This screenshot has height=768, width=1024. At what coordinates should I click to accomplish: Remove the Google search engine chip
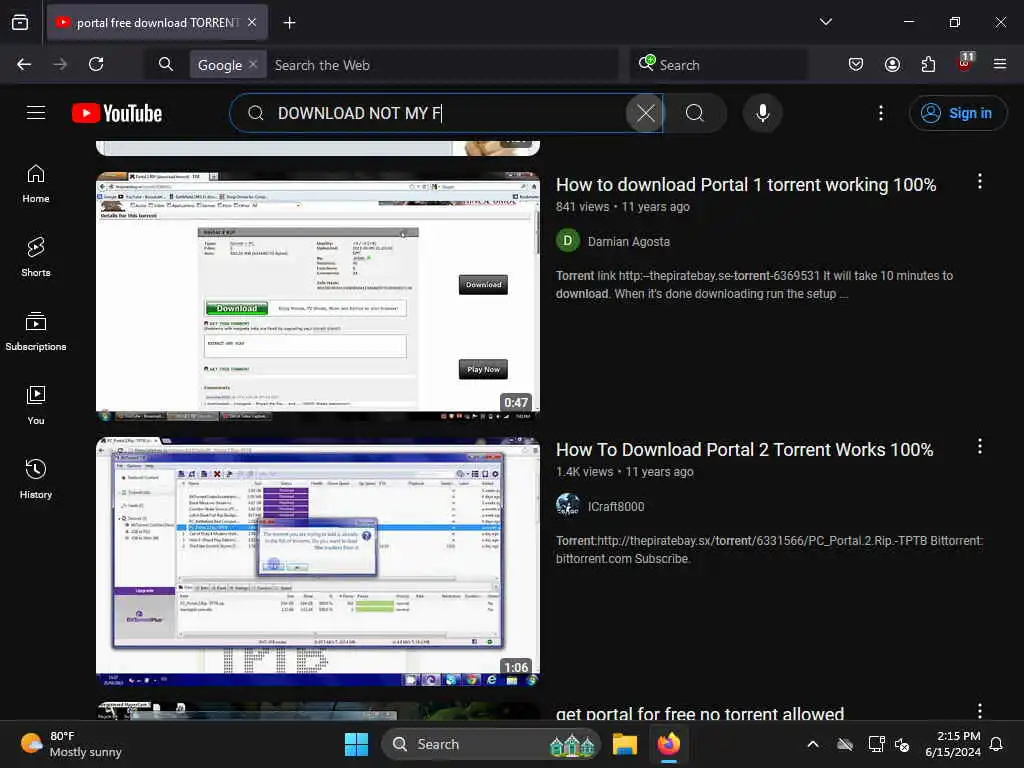253,64
